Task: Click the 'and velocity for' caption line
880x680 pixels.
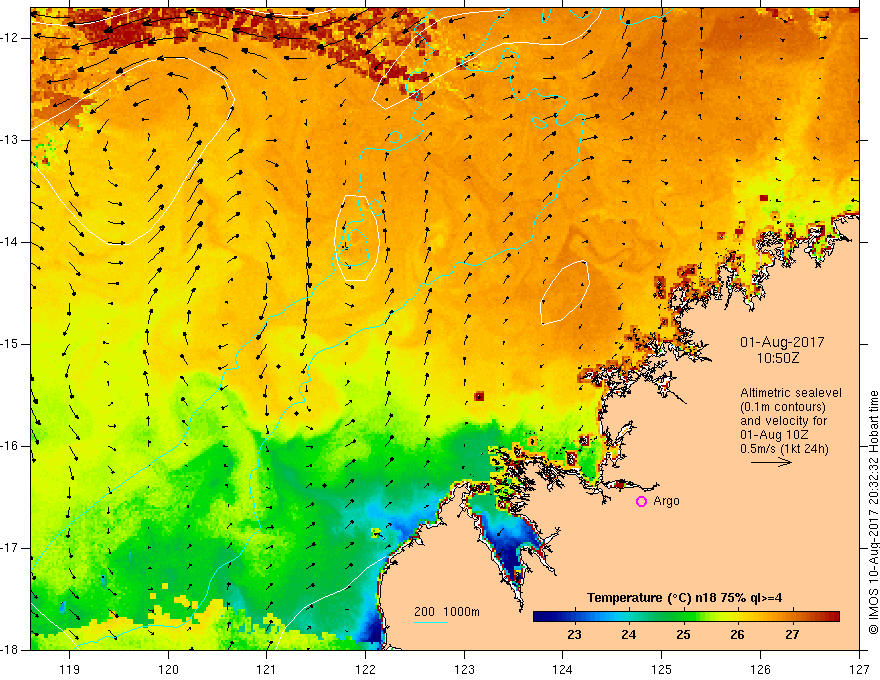Action: (x=783, y=421)
